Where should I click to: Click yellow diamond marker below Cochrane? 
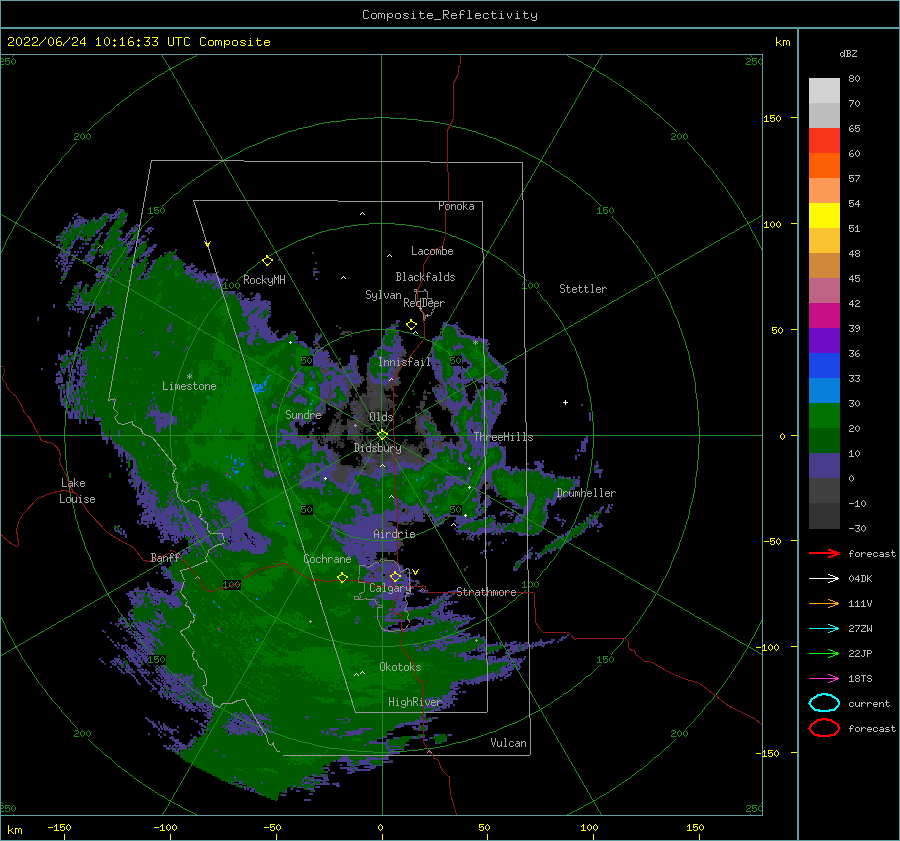click(342, 578)
